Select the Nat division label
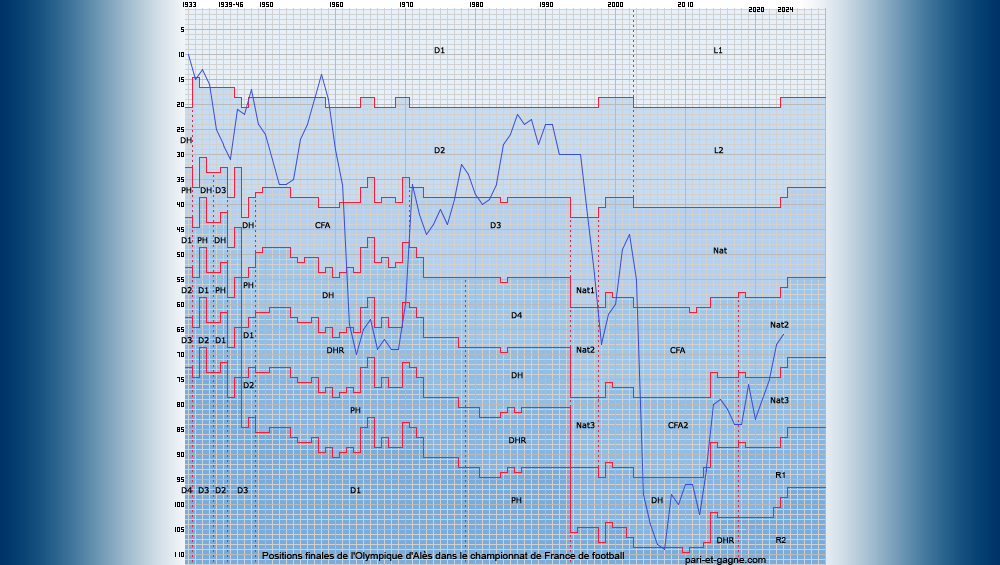The width and height of the screenshot is (1000, 565). (x=719, y=251)
